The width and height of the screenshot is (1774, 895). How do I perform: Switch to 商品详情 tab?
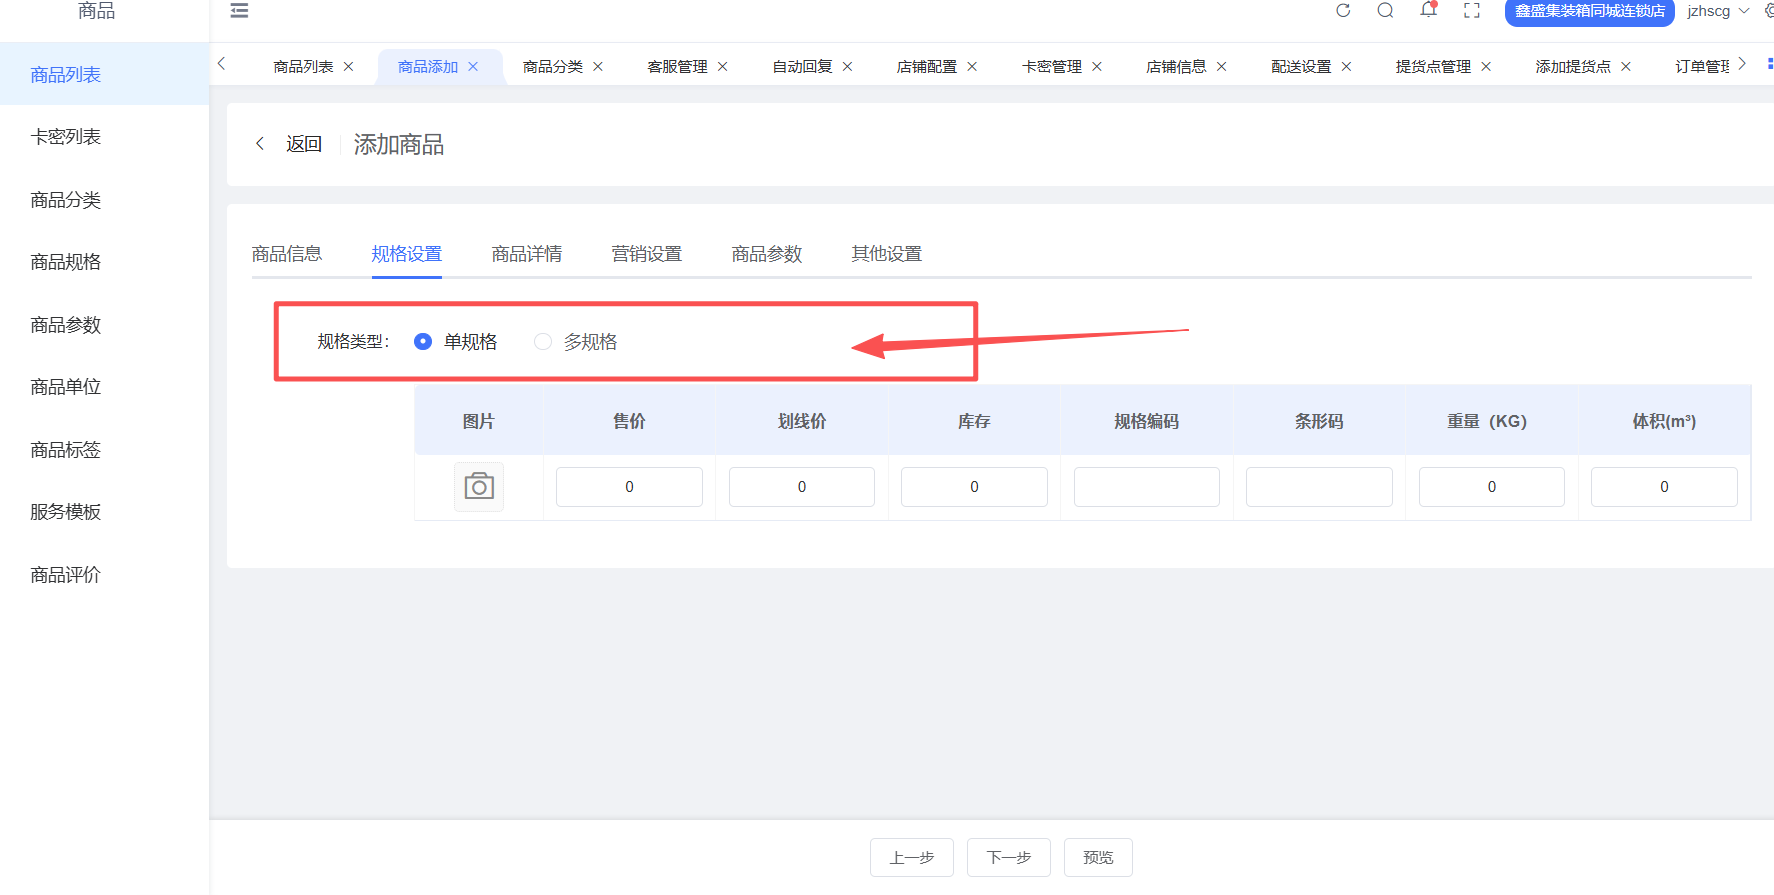[527, 254]
